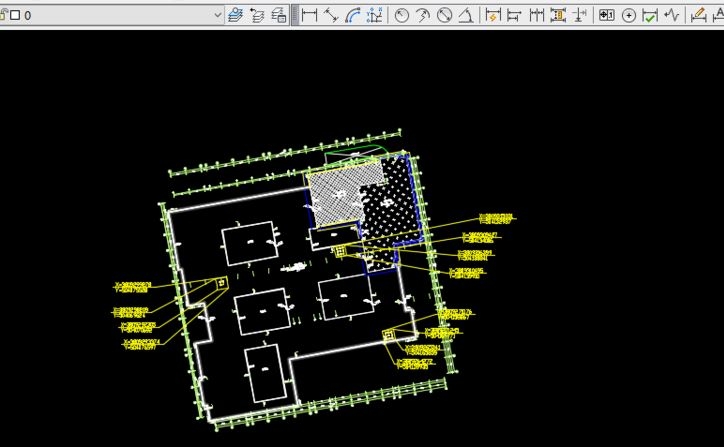Expand the layer list dropdown arrow
Viewport: 724px width, 447px height.
(218, 15)
